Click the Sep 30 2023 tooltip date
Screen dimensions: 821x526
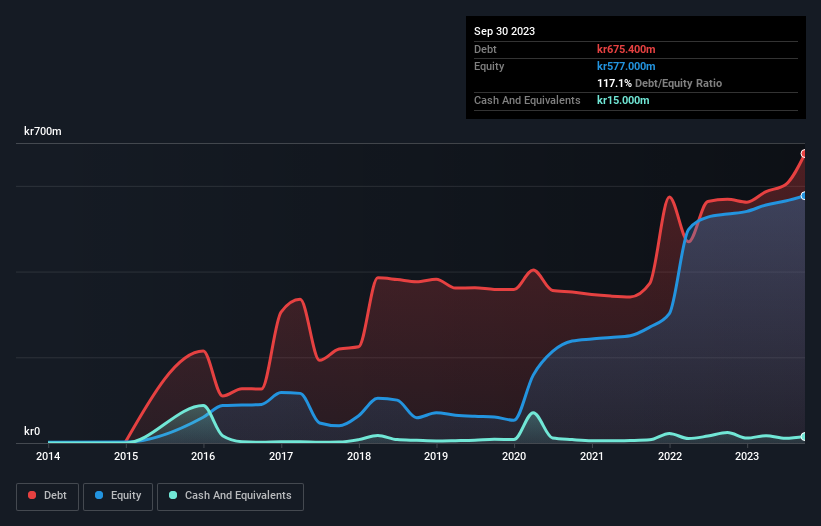[x=504, y=31]
